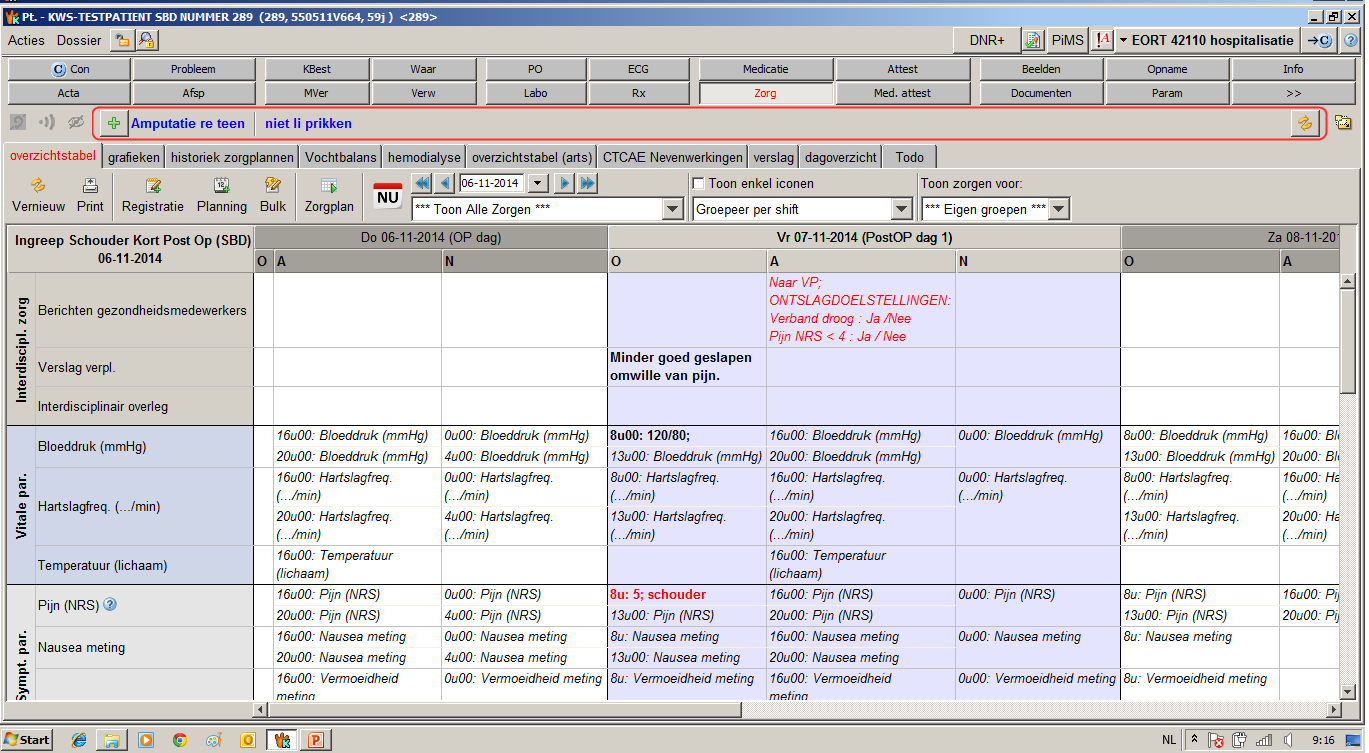Open the PowerPoint taskbar item
This screenshot has height=753, width=1369.
(x=316, y=740)
